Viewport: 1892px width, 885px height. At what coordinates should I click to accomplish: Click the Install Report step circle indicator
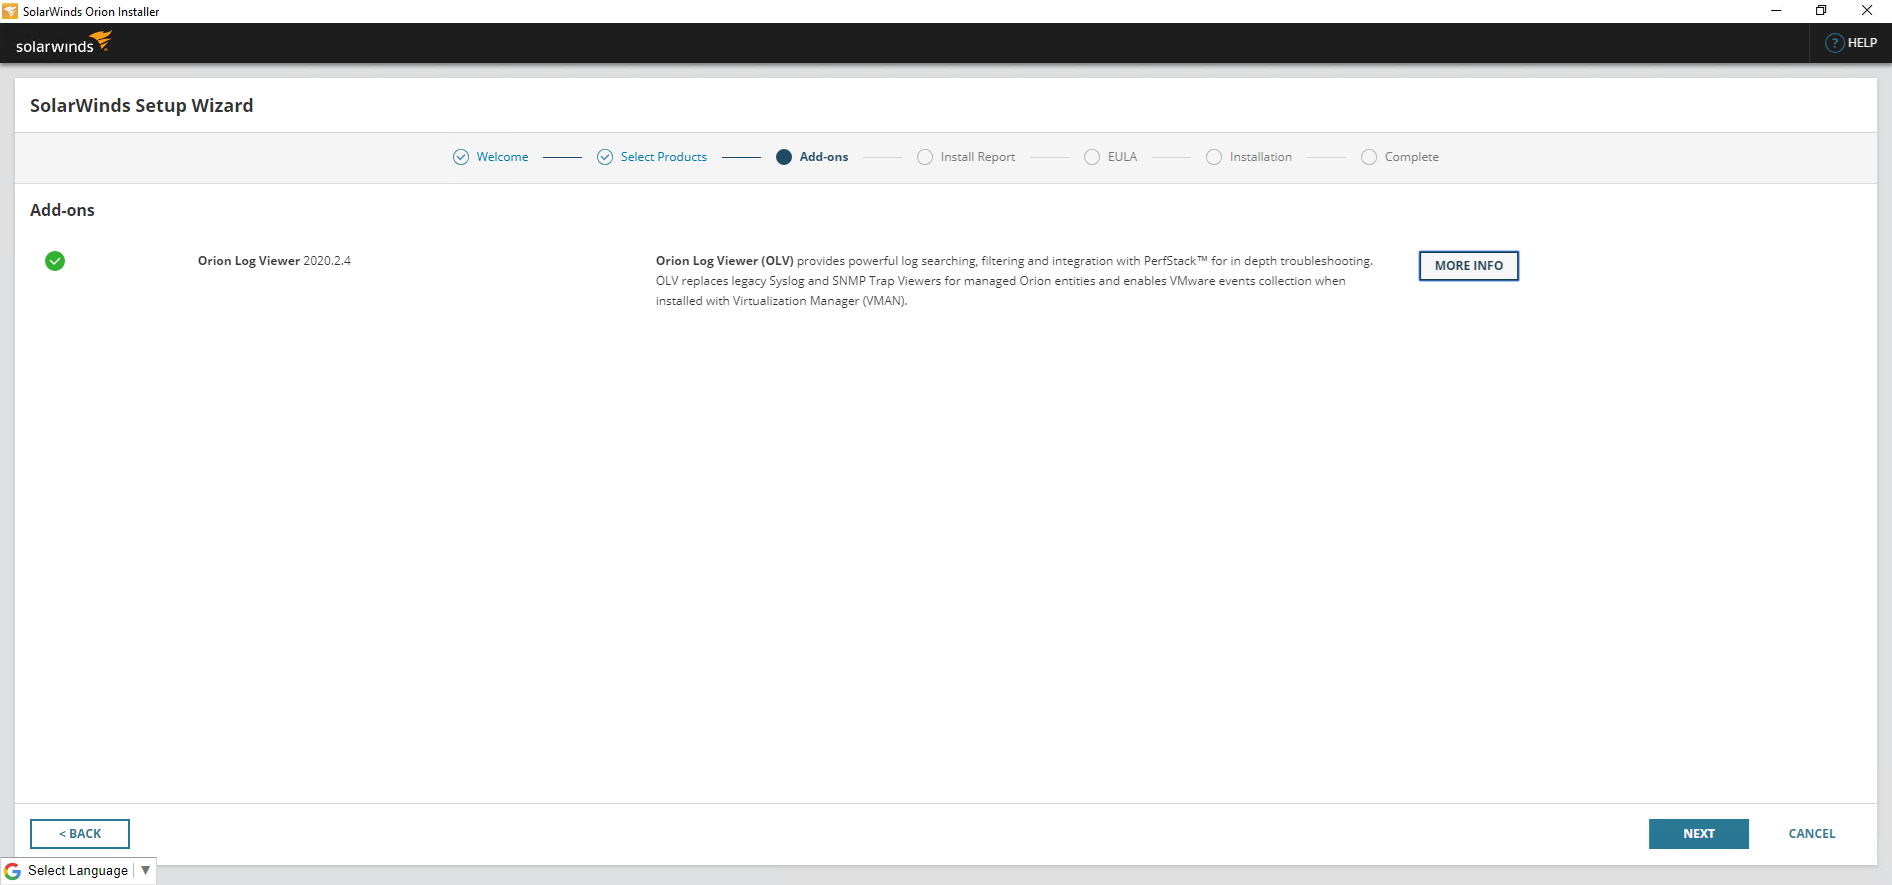click(925, 157)
